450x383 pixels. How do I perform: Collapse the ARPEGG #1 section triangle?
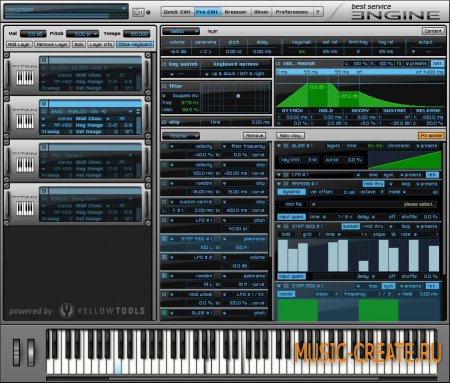(279, 184)
